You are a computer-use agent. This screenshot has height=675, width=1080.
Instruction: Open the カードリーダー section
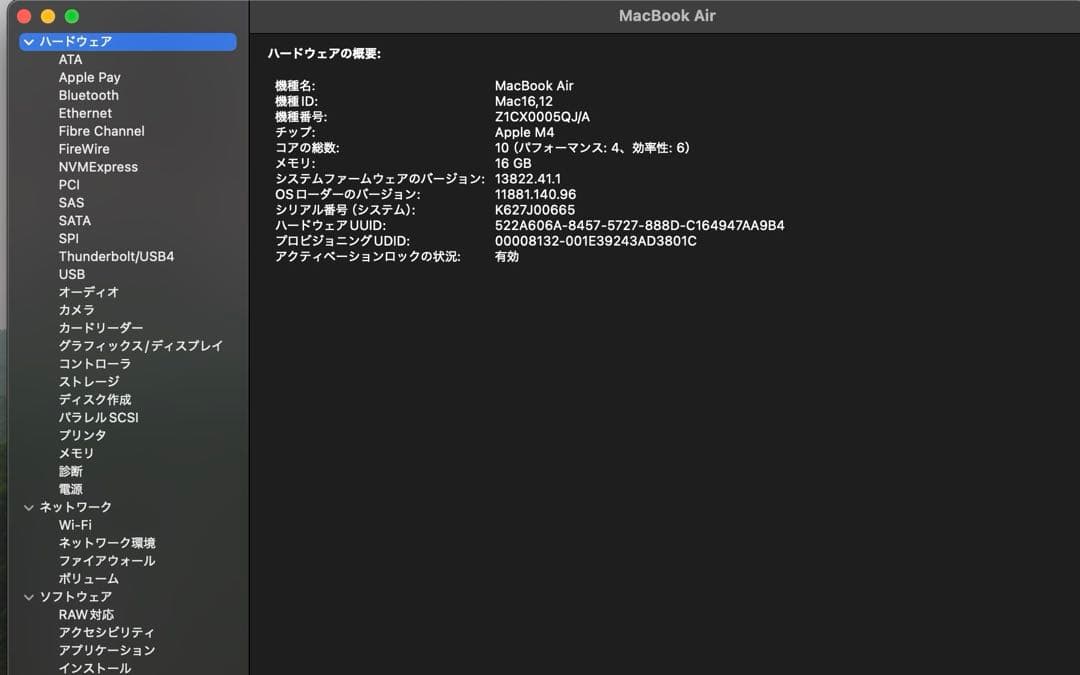(99, 327)
